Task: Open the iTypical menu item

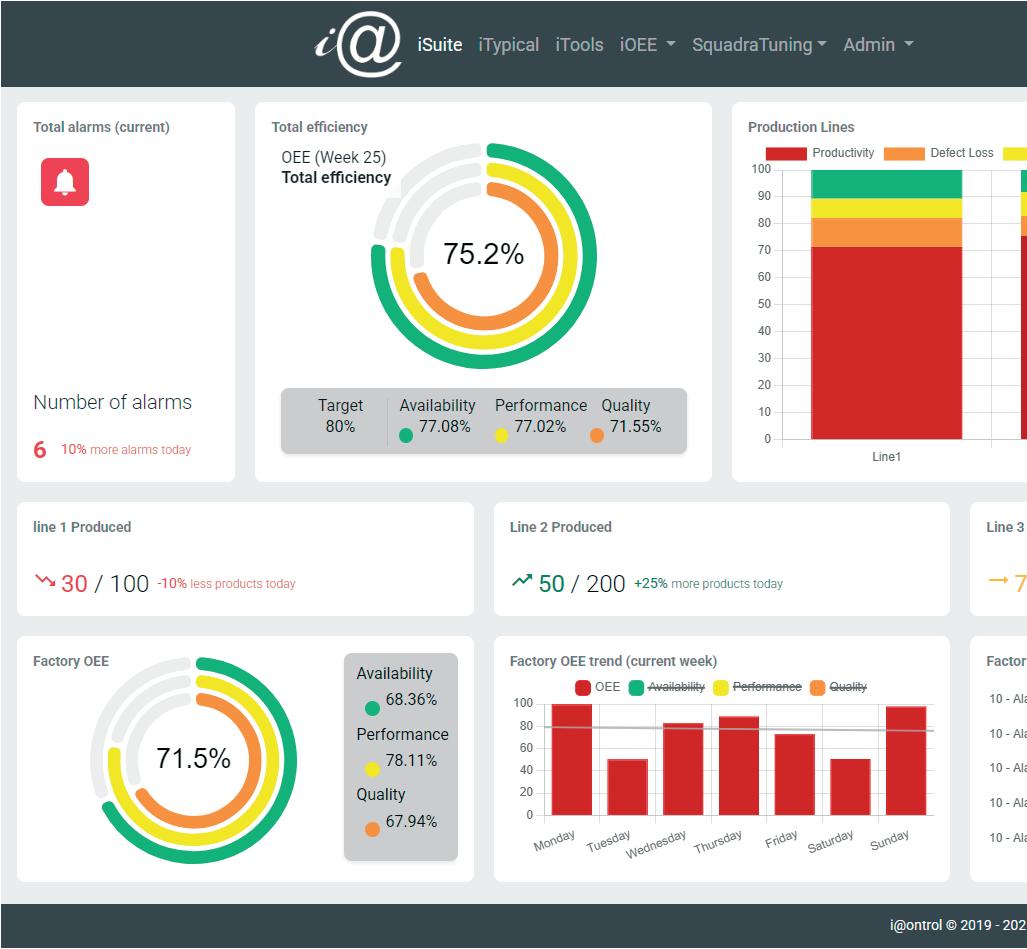Action: point(509,45)
